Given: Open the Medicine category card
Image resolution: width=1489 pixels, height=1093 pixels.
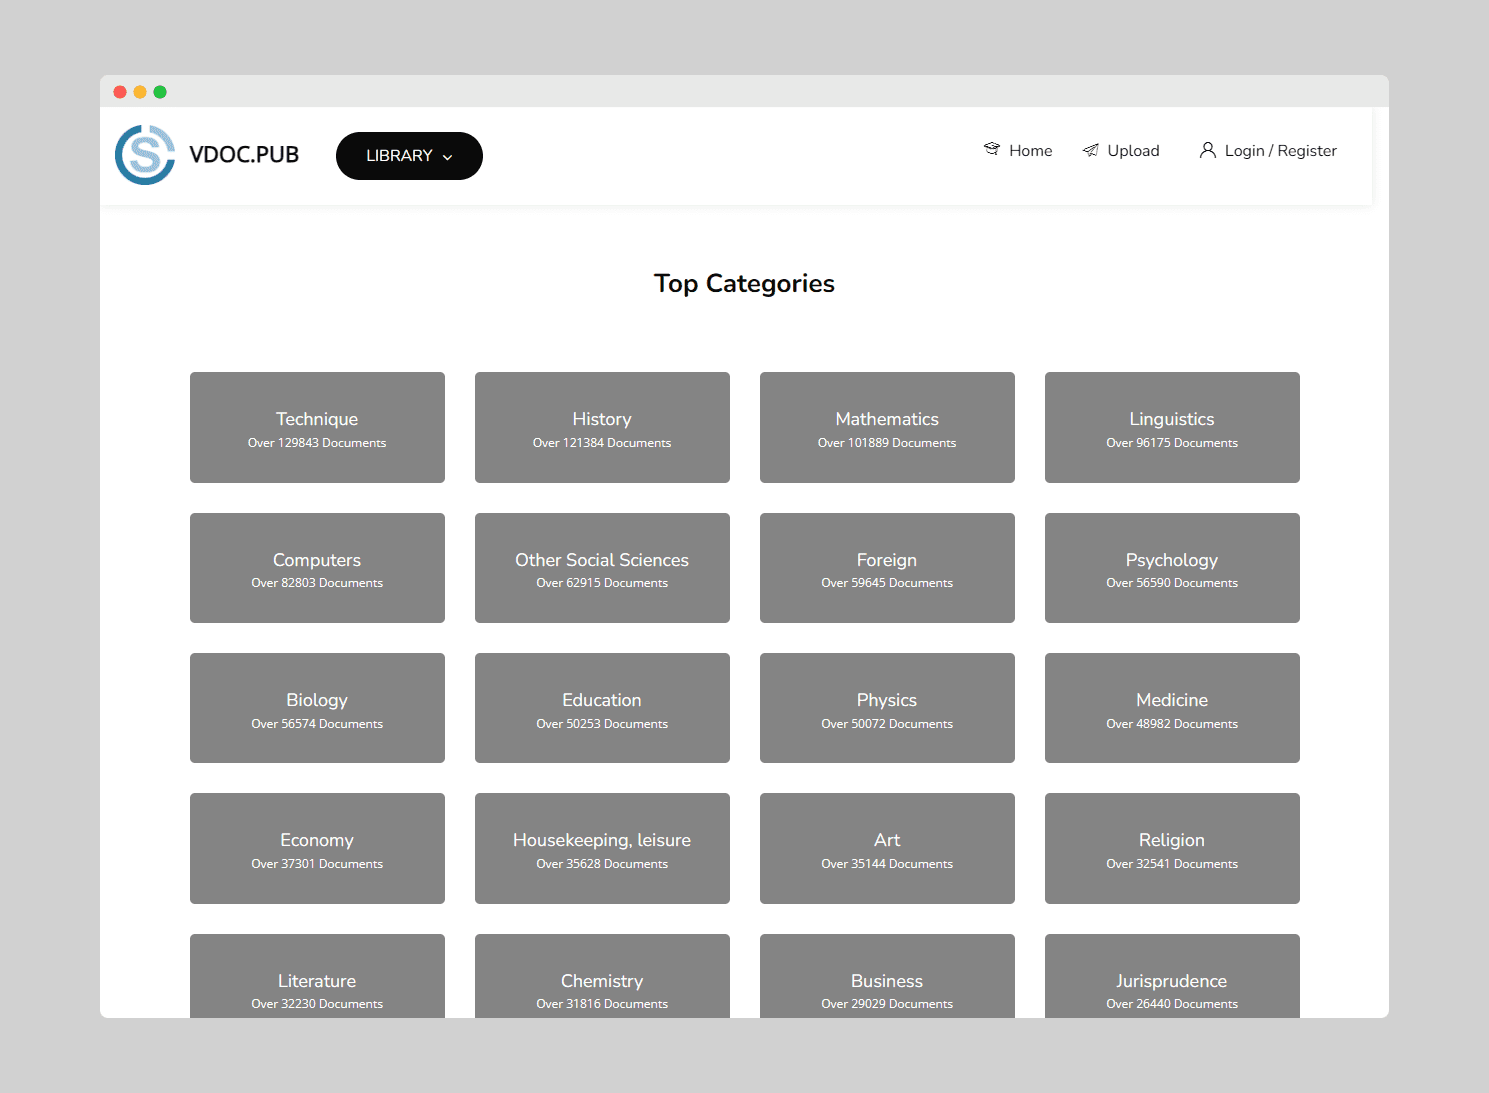Looking at the screenshot, I should tap(1172, 708).
